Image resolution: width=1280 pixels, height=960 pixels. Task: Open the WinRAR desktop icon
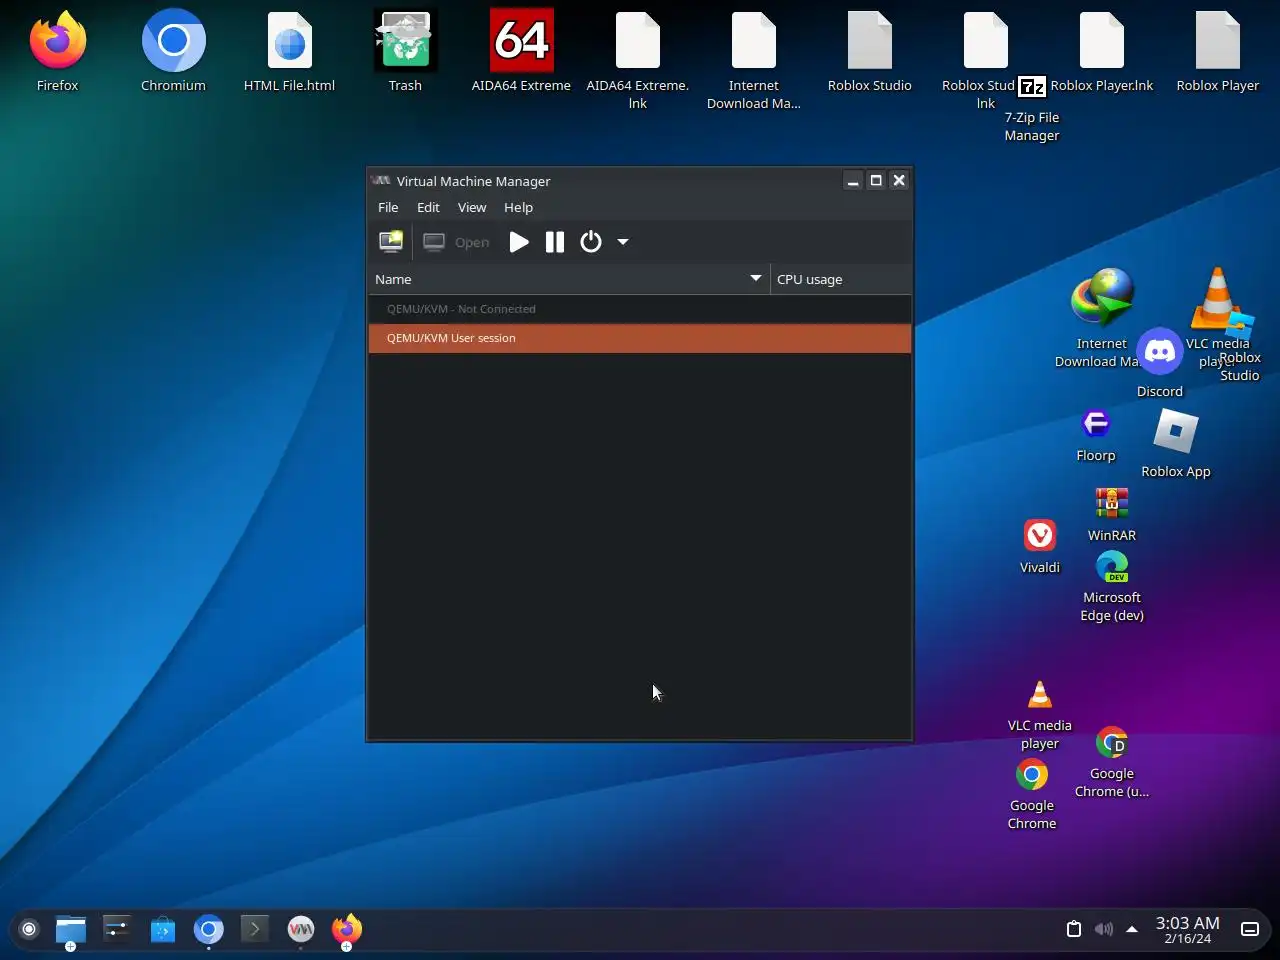click(1112, 503)
